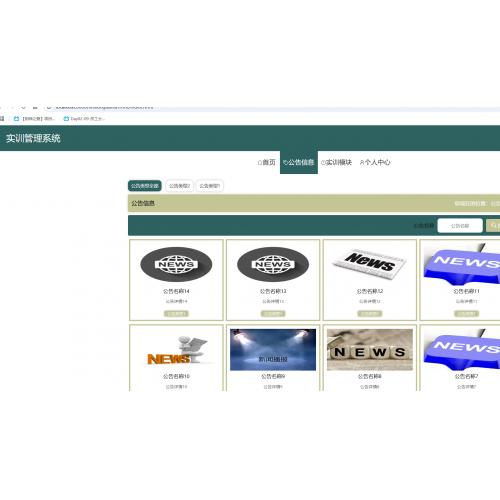This screenshot has width=500, height=500.
Task: Open the blue keyboard NEWS thumbnail for 公告名称7
Action: [463, 350]
